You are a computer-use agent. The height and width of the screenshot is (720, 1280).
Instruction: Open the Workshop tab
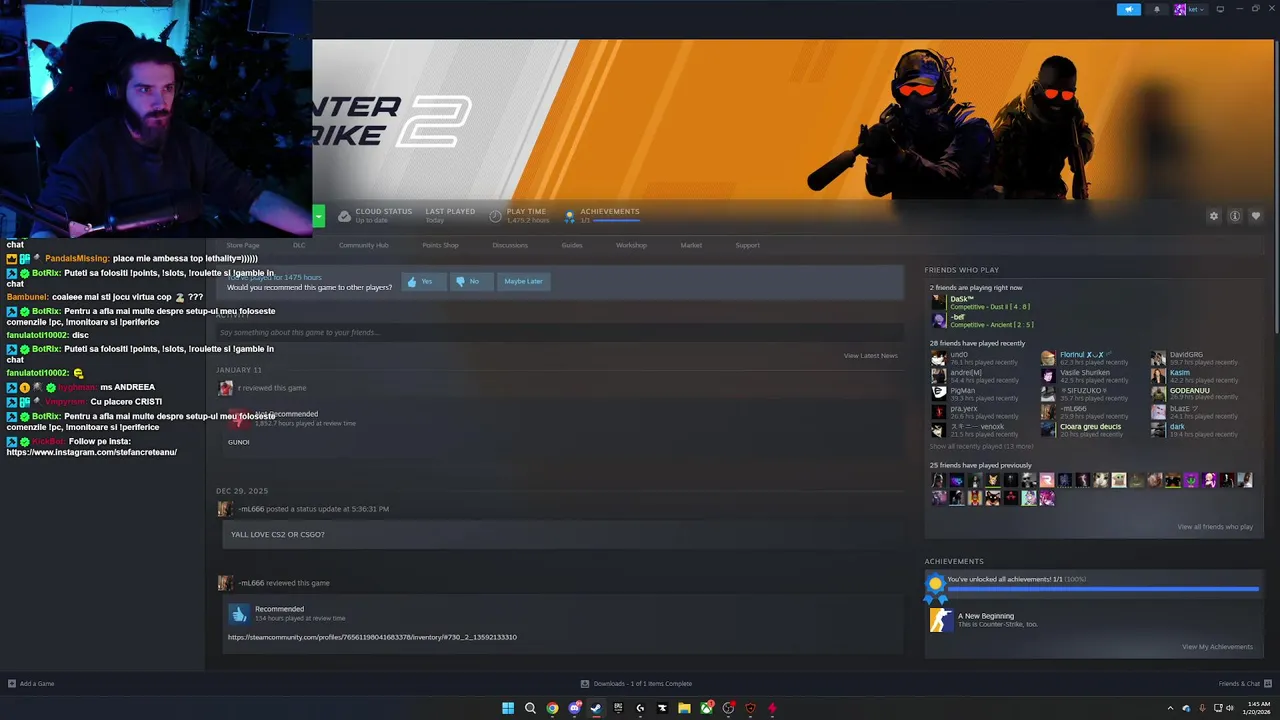631,245
